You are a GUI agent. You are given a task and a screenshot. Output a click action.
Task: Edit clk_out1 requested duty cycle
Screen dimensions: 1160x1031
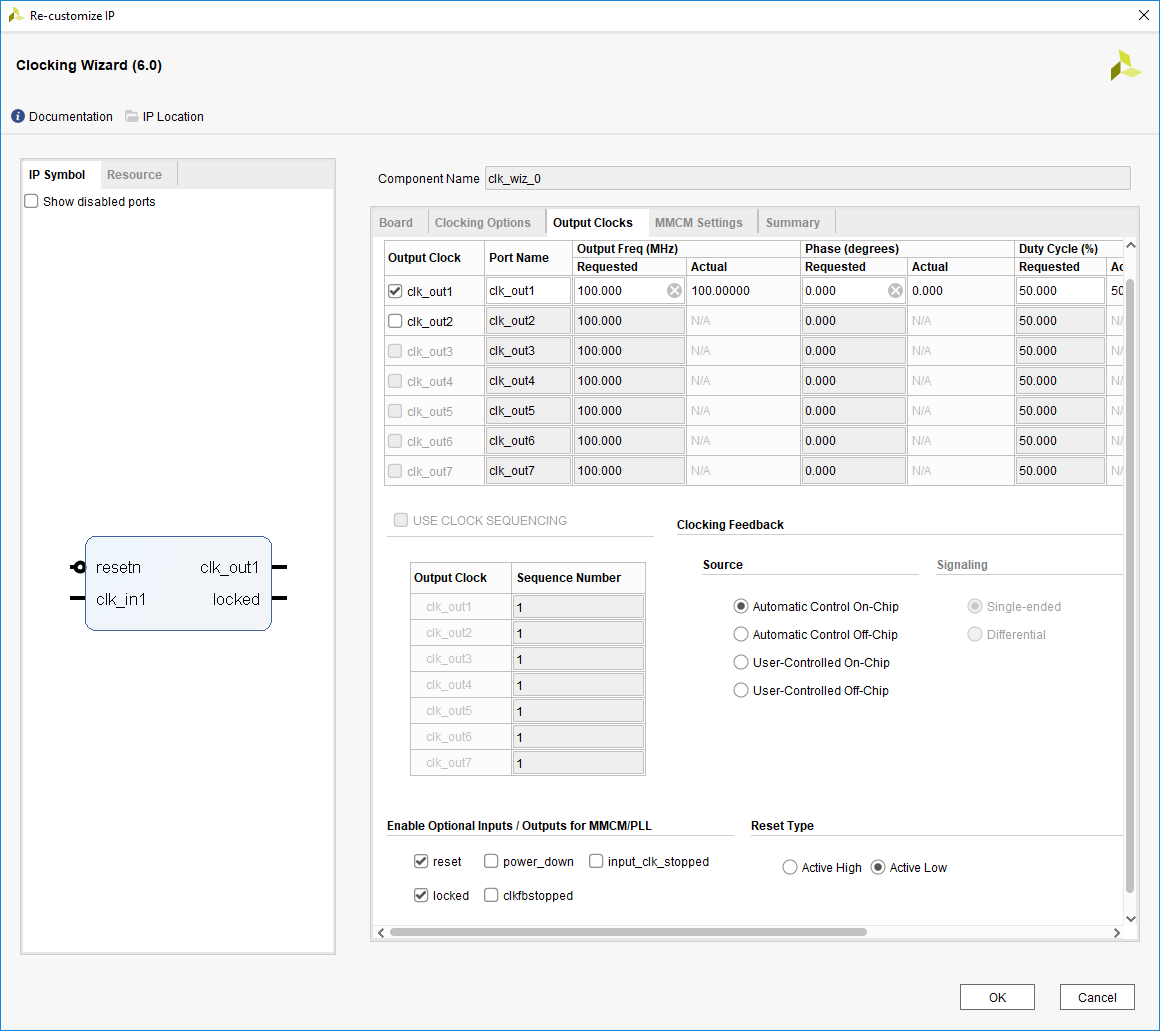1060,291
